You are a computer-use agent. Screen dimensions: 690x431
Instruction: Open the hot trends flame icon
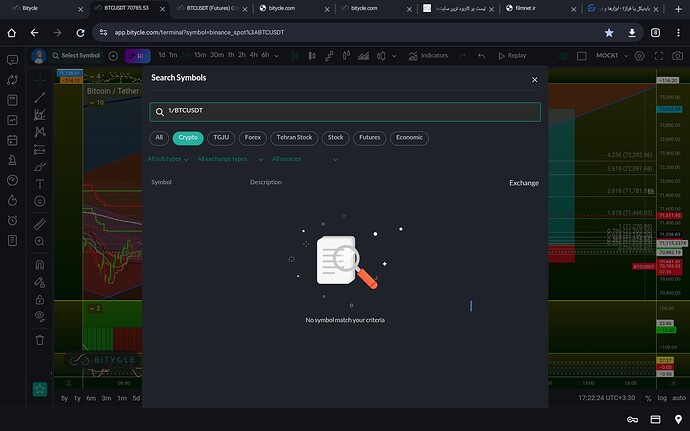[x=12, y=200]
